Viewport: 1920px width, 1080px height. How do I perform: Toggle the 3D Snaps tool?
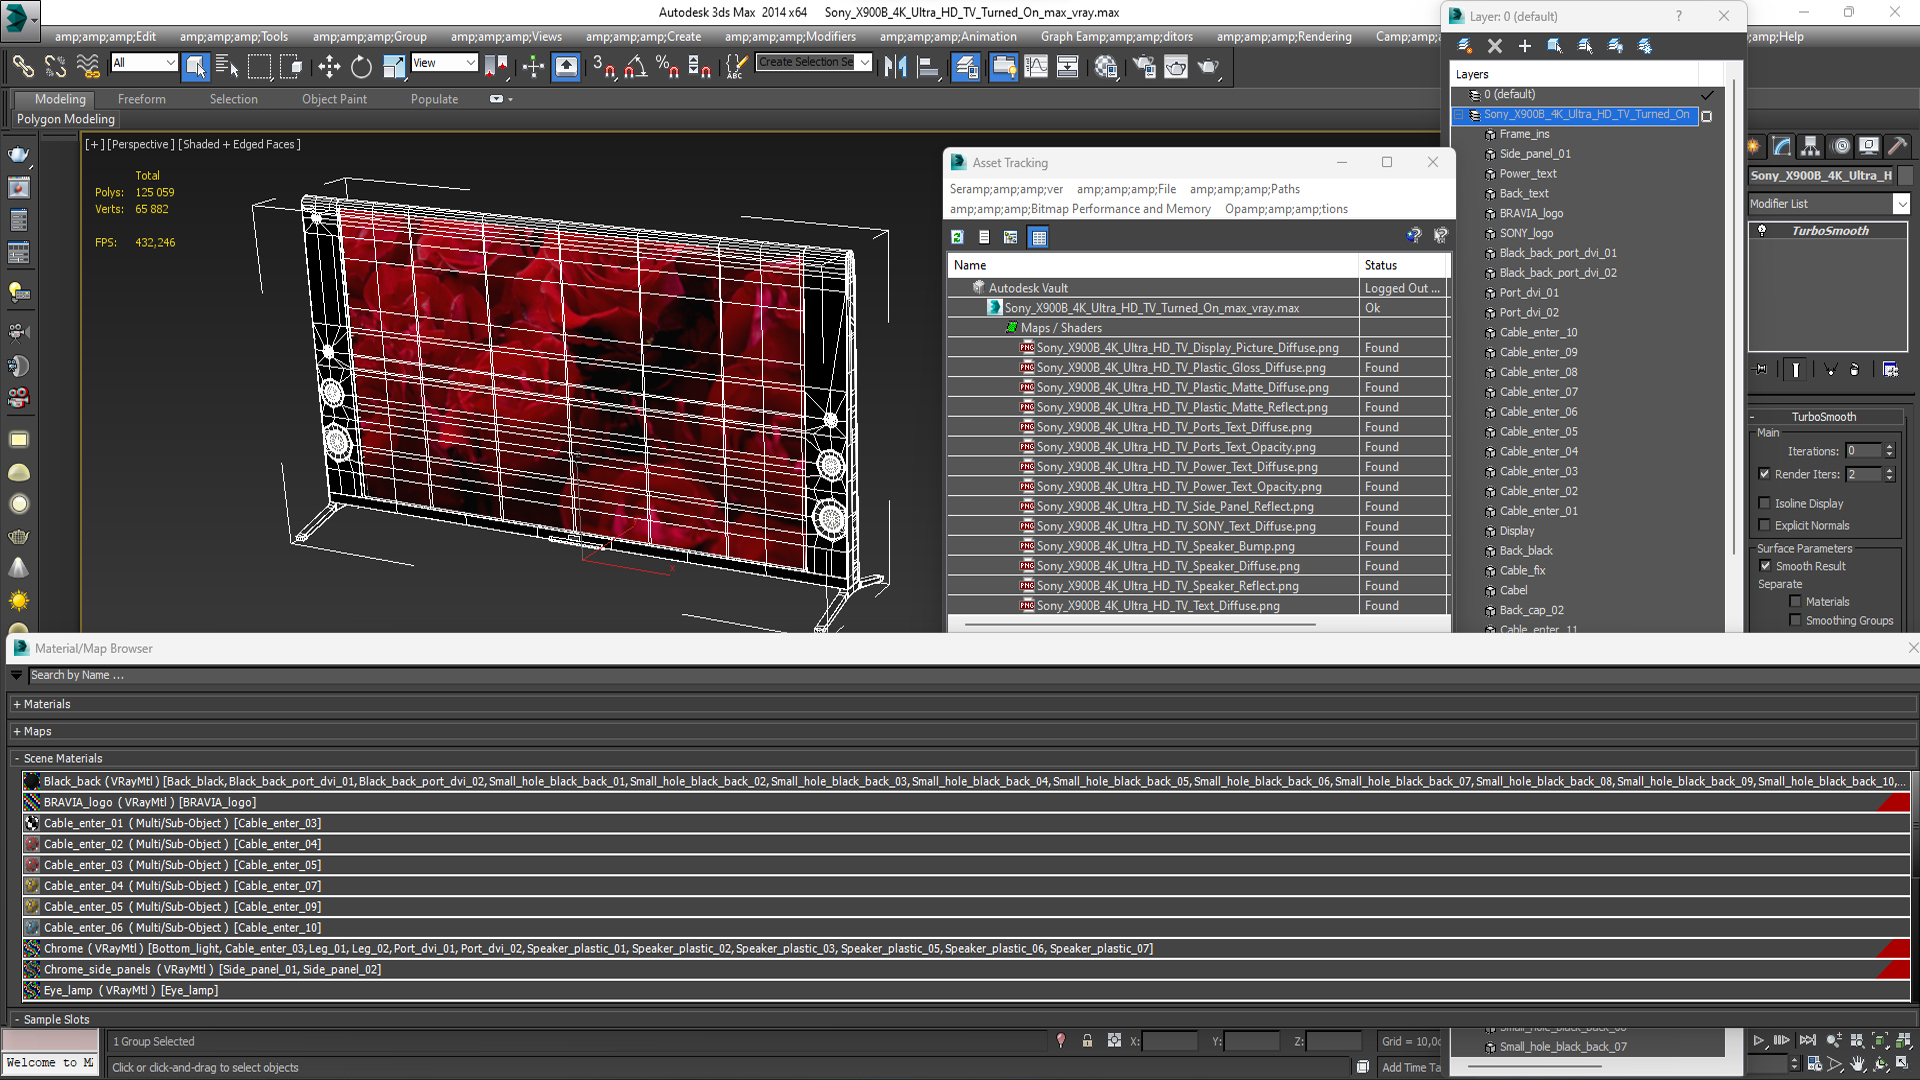pyautogui.click(x=603, y=66)
